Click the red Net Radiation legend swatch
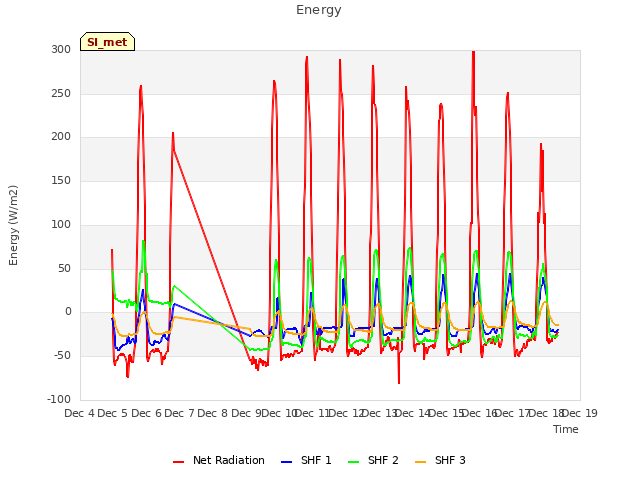The height and width of the screenshot is (480, 640). (x=178, y=462)
